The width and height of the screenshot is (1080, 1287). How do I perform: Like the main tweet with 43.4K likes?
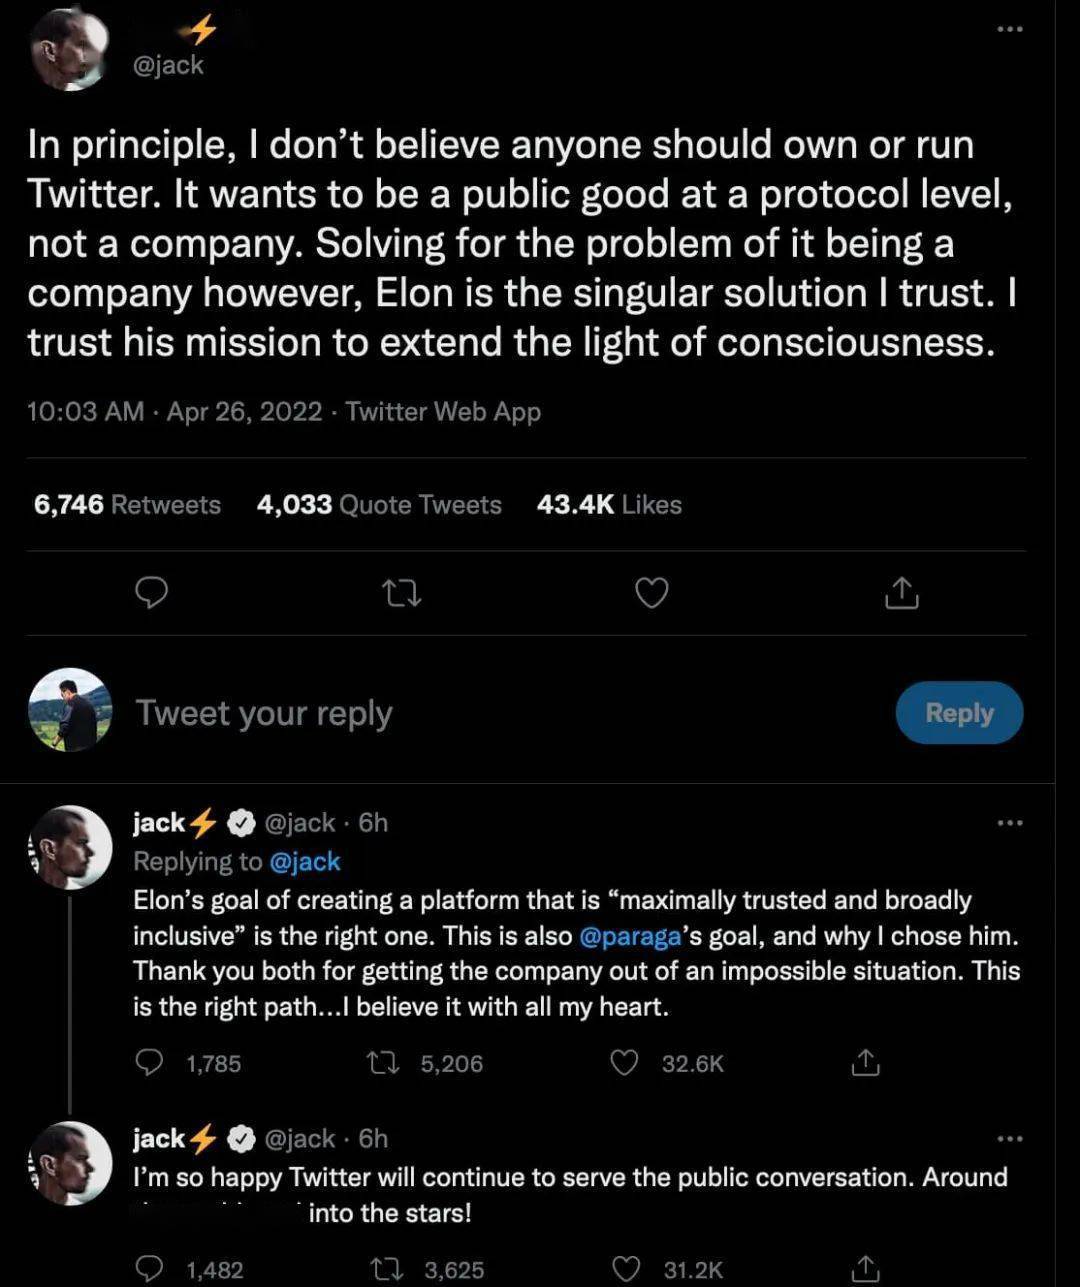652,594
